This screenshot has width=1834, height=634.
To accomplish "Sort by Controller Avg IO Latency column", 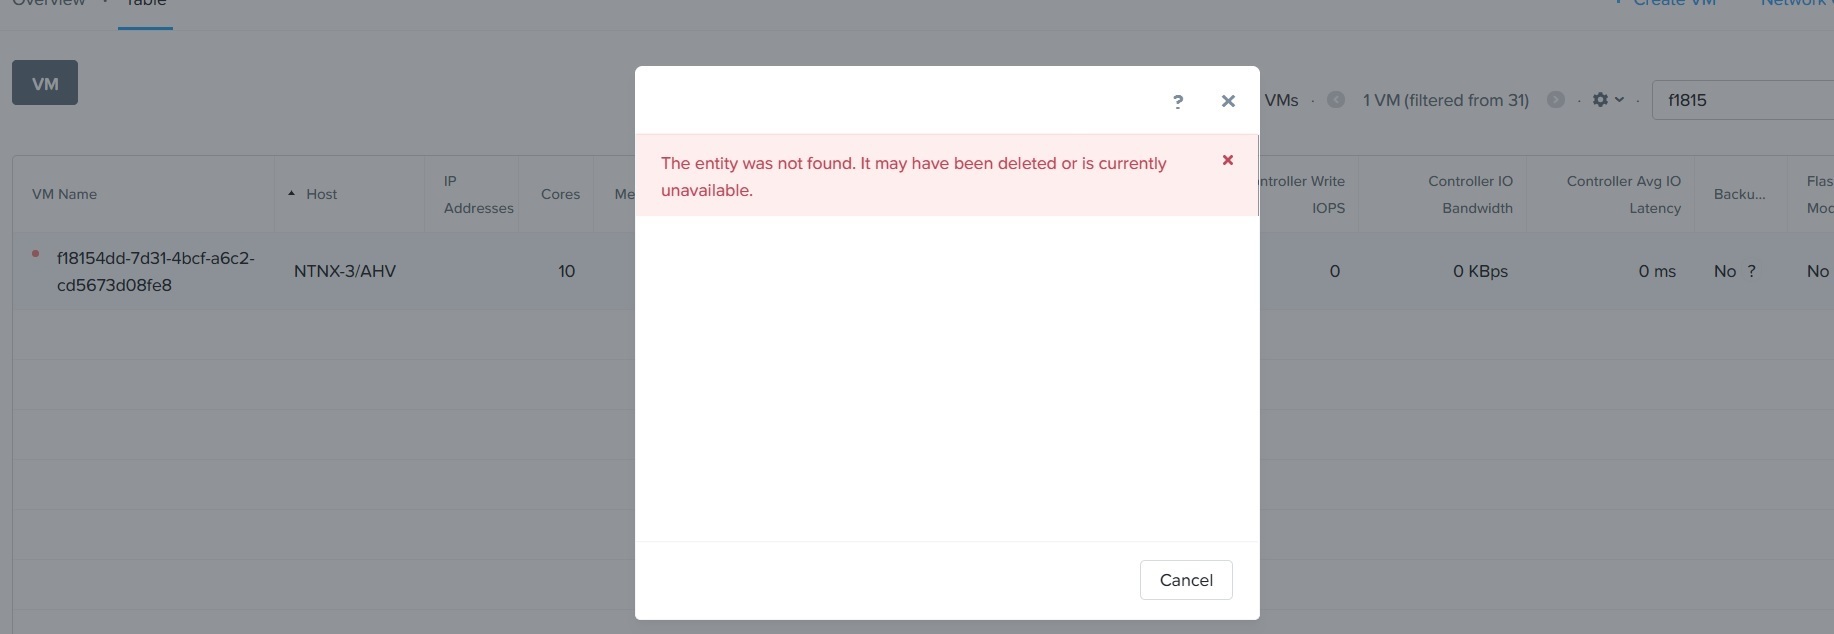I will point(1624,194).
